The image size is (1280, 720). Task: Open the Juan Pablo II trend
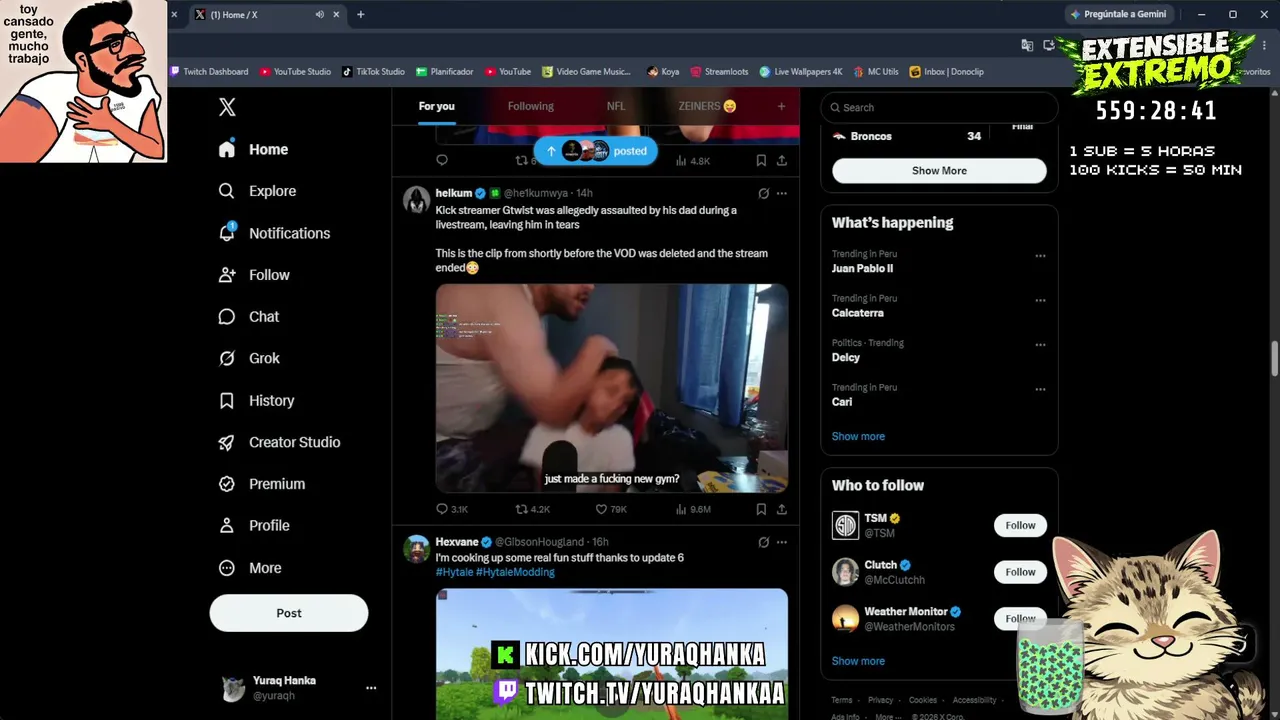(862, 268)
